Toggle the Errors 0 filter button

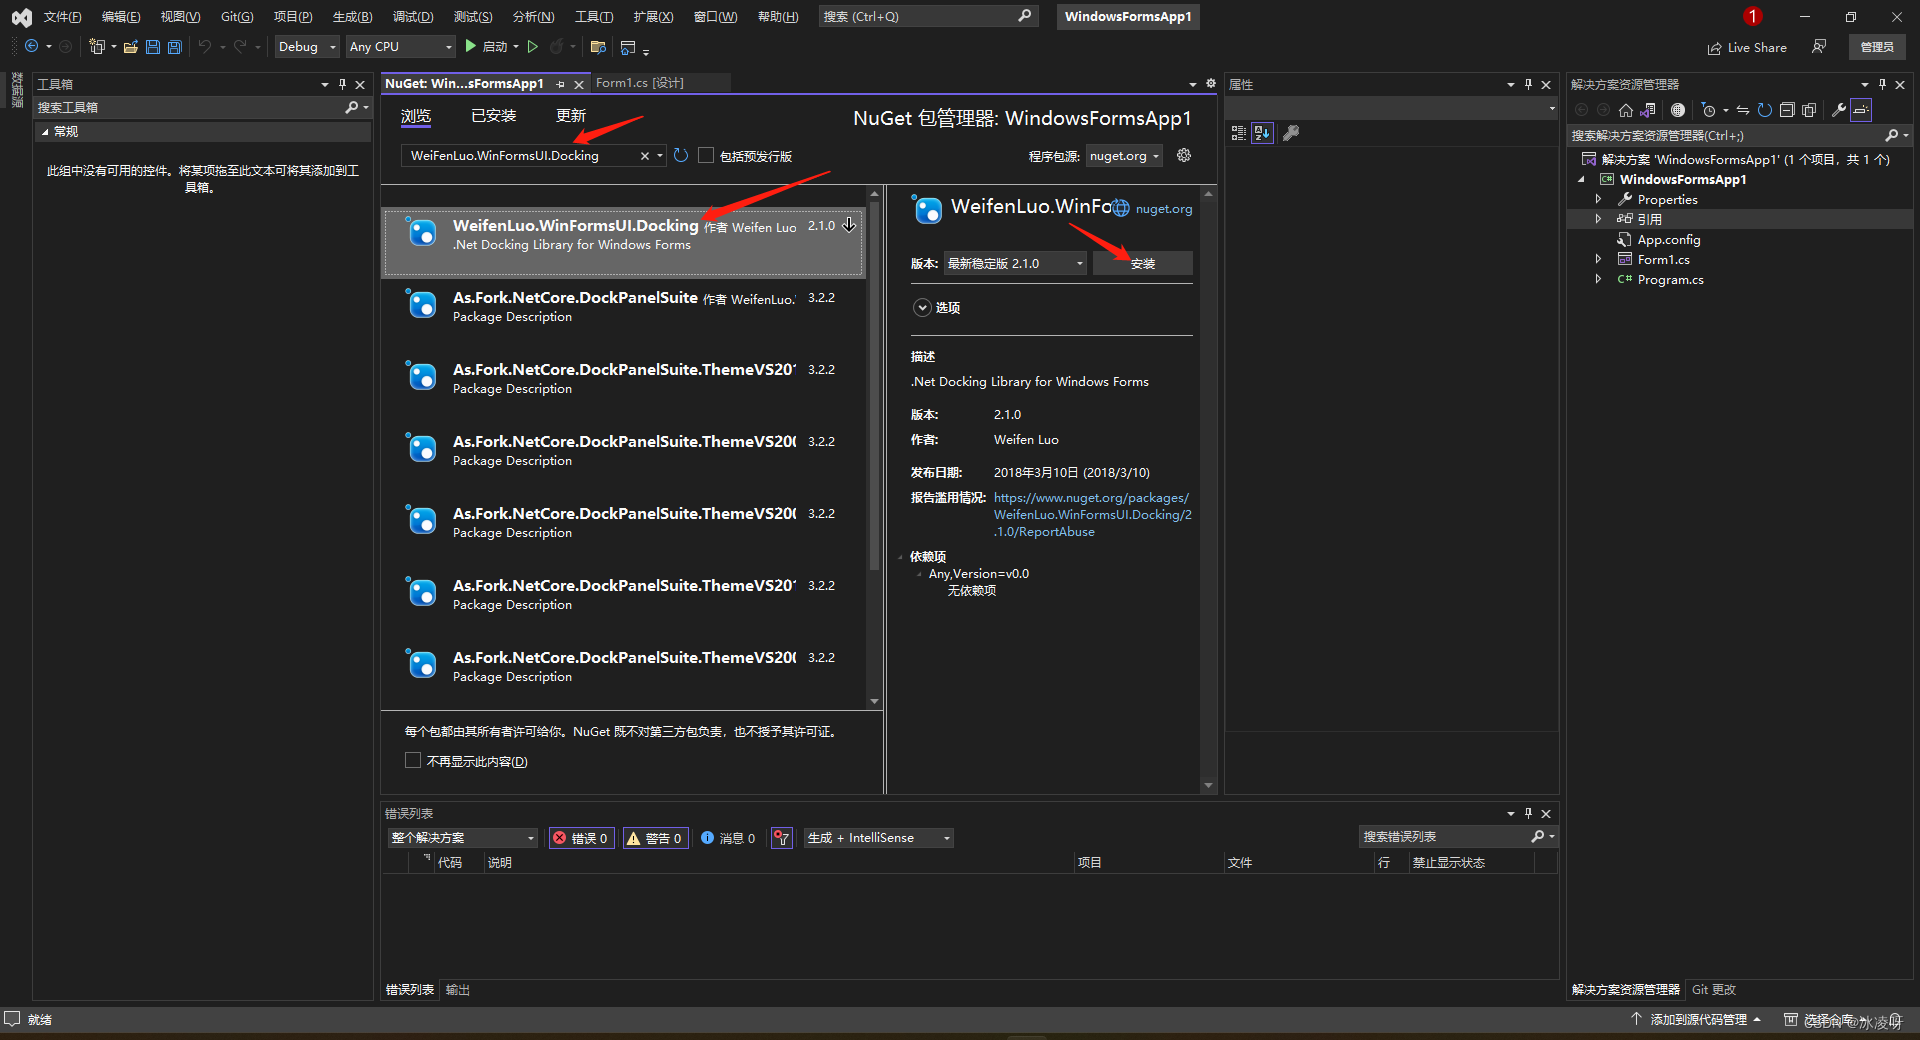coord(581,838)
